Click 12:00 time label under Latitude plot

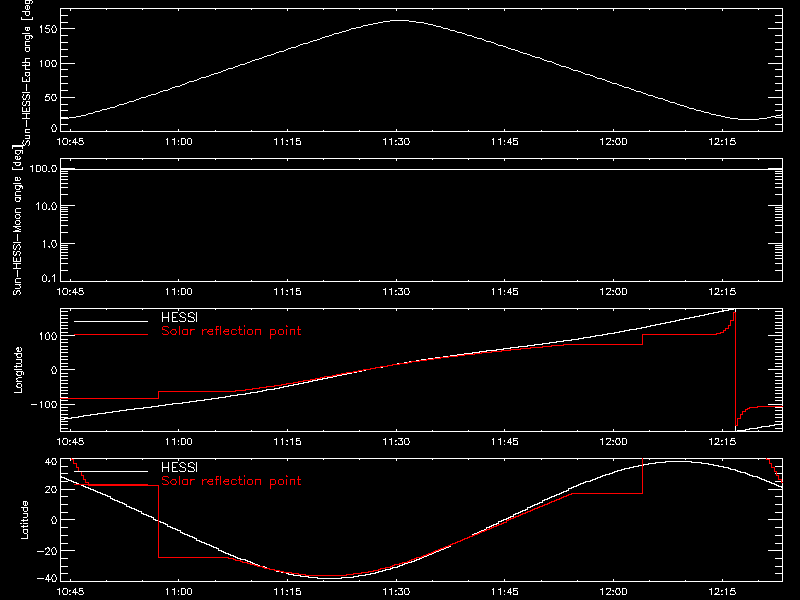(613, 592)
